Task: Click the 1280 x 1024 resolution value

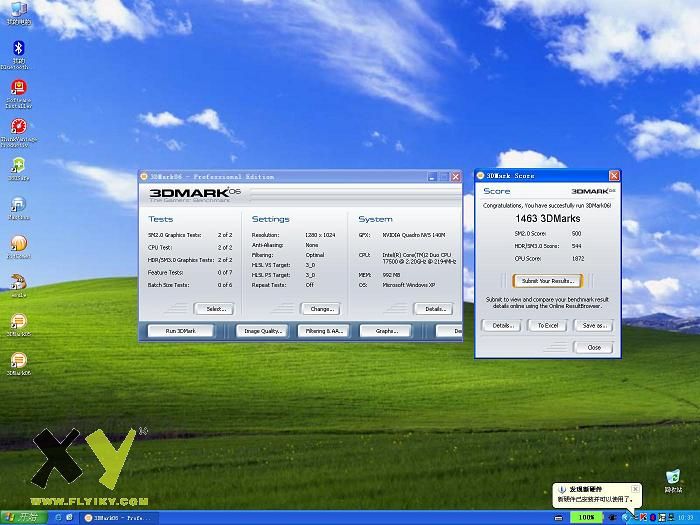Action: [320, 235]
